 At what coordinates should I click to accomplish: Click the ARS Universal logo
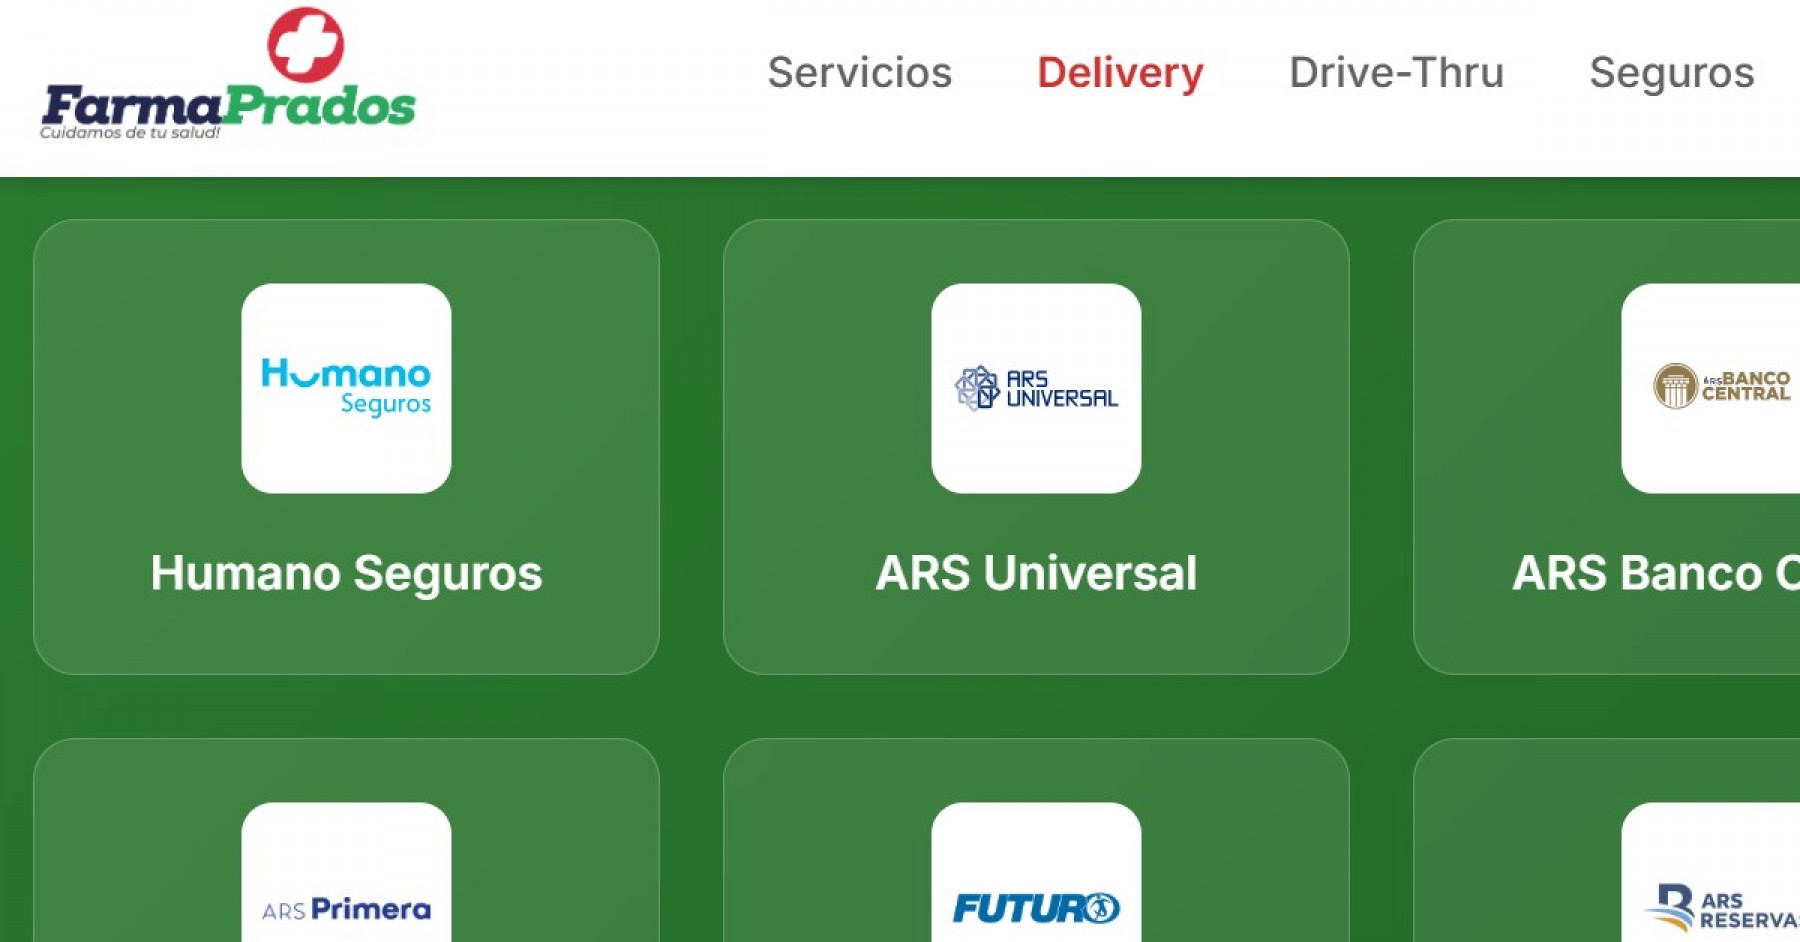[x=1036, y=388]
